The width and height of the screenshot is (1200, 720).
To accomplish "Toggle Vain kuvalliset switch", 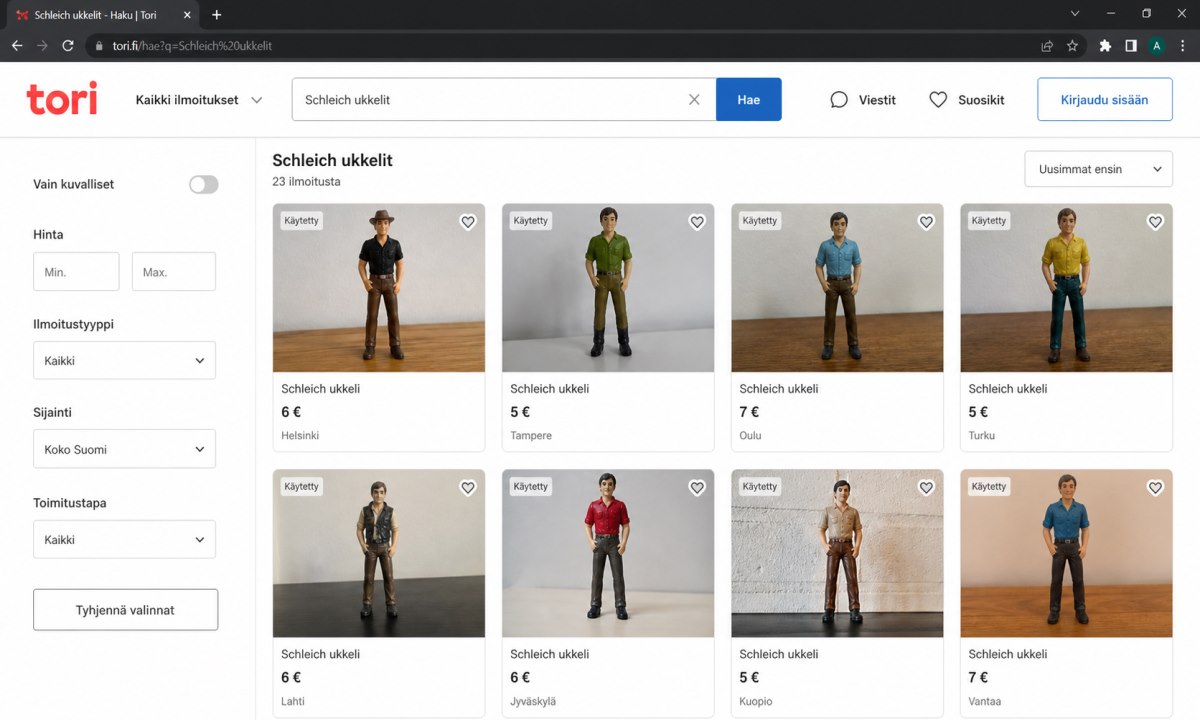I will coord(204,184).
